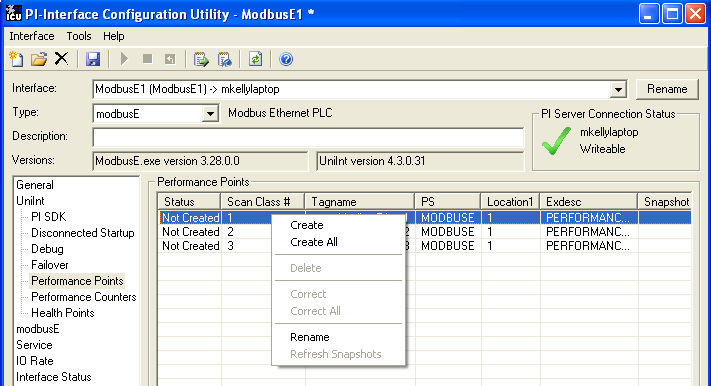The height and width of the screenshot is (386, 711).
Task: Click the Location1 column header
Action: click(x=510, y=202)
